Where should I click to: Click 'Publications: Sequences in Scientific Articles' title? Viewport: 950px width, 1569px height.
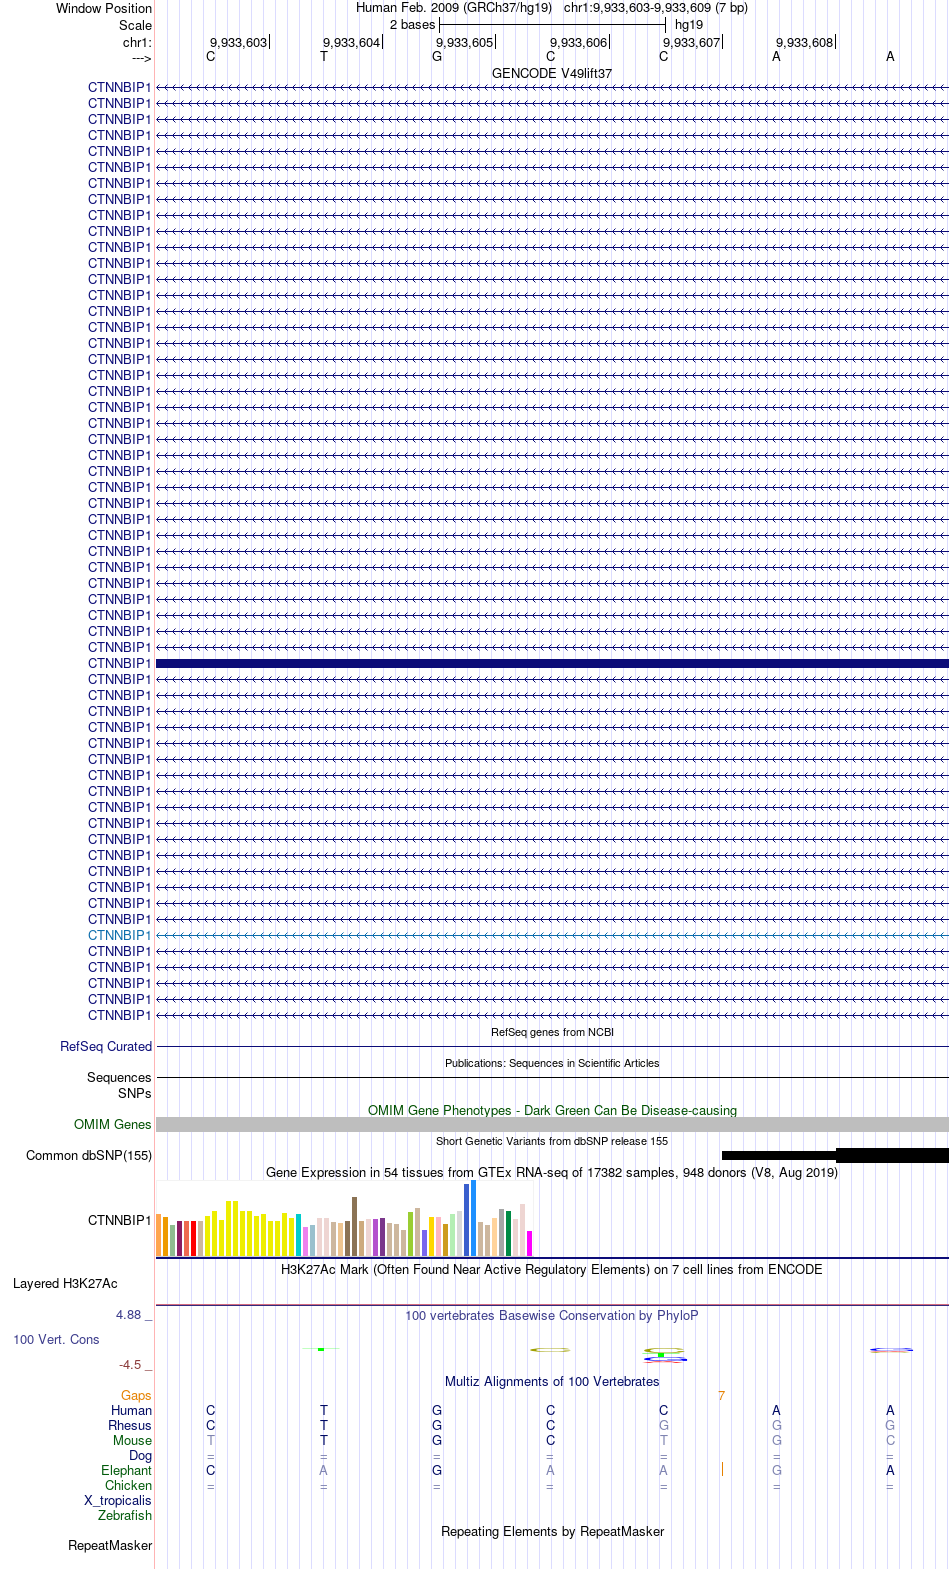[x=552, y=1063]
